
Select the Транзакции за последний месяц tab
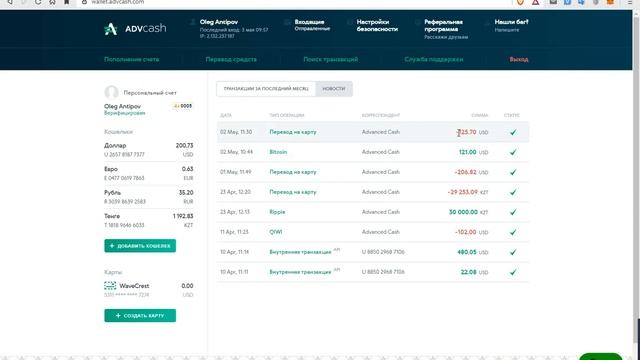[x=266, y=89]
